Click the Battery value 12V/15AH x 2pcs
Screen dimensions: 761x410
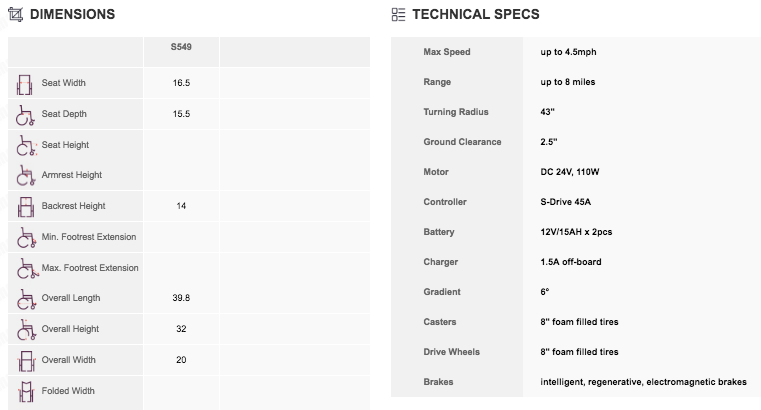(576, 232)
